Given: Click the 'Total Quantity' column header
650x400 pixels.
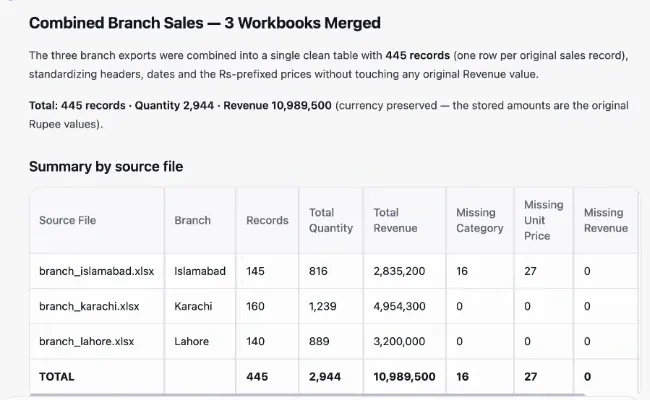Looking at the screenshot, I should 331,220.
